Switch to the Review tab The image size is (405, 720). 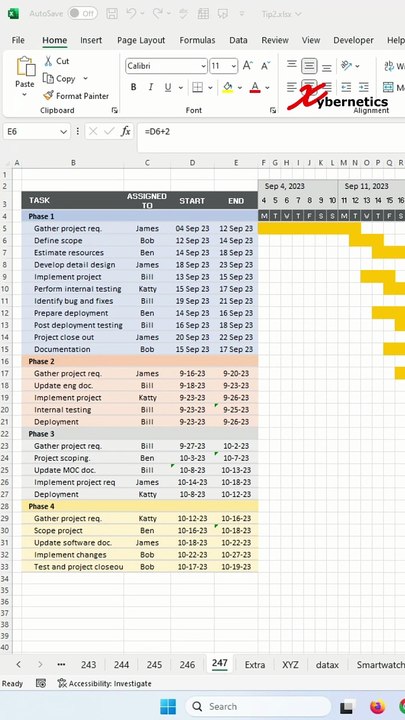click(x=275, y=40)
